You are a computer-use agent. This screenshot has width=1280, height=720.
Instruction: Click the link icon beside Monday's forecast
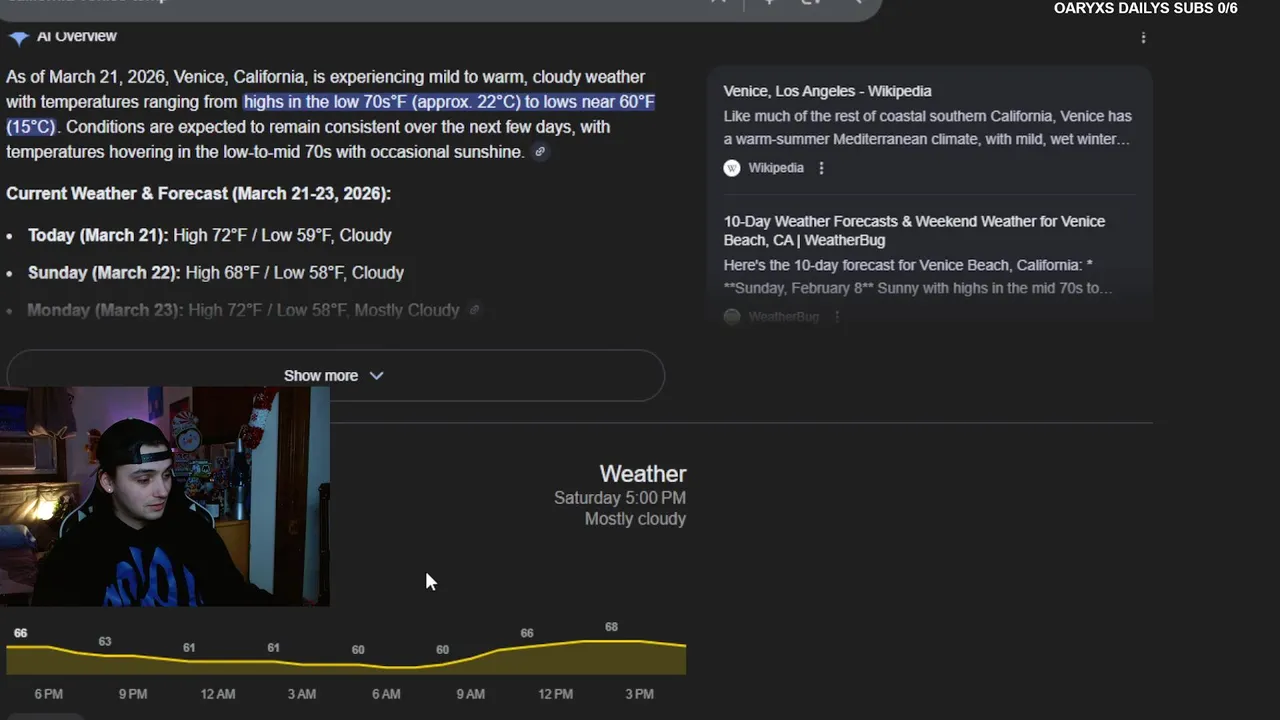[x=475, y=310]
